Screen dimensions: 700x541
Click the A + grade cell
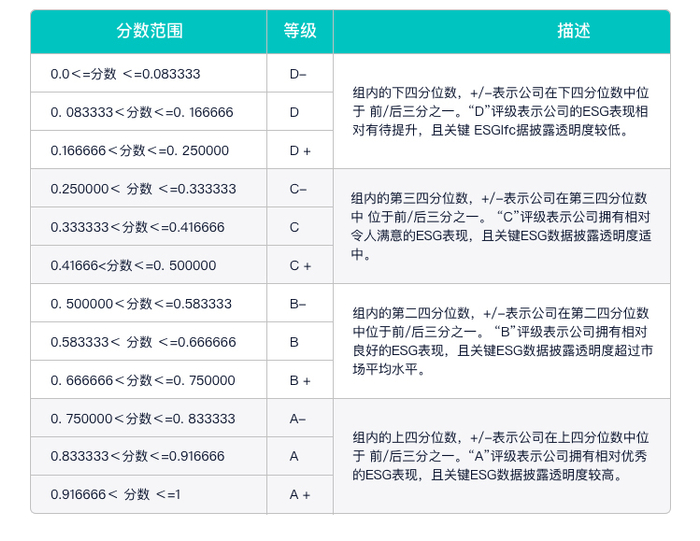[x=300, y=495]
